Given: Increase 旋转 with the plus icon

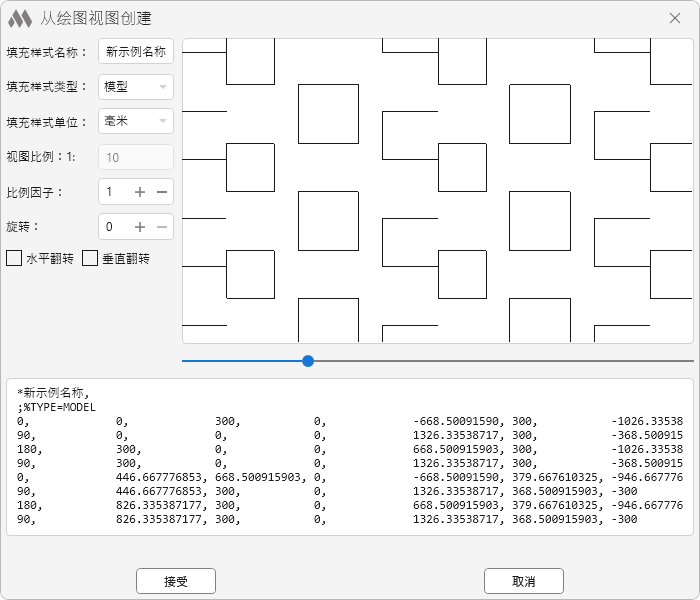Looking at the screenshot, I should tap(140, 227).
